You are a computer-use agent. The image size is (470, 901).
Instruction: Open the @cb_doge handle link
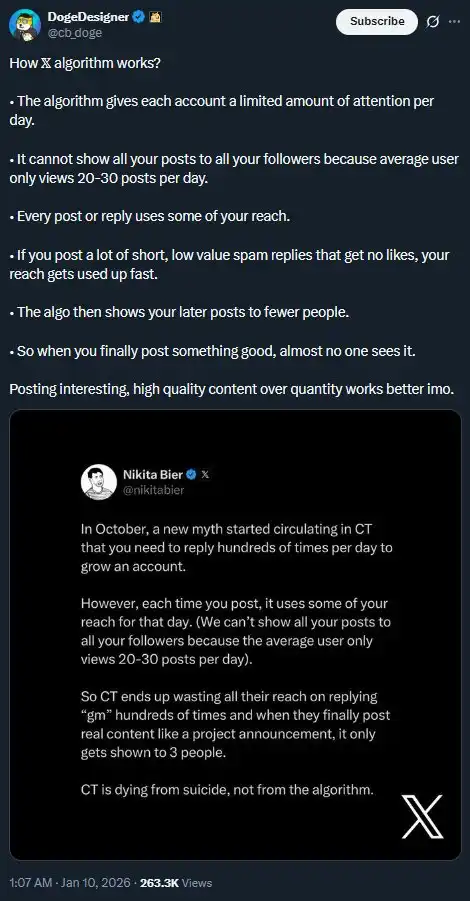tap(75, 33)
